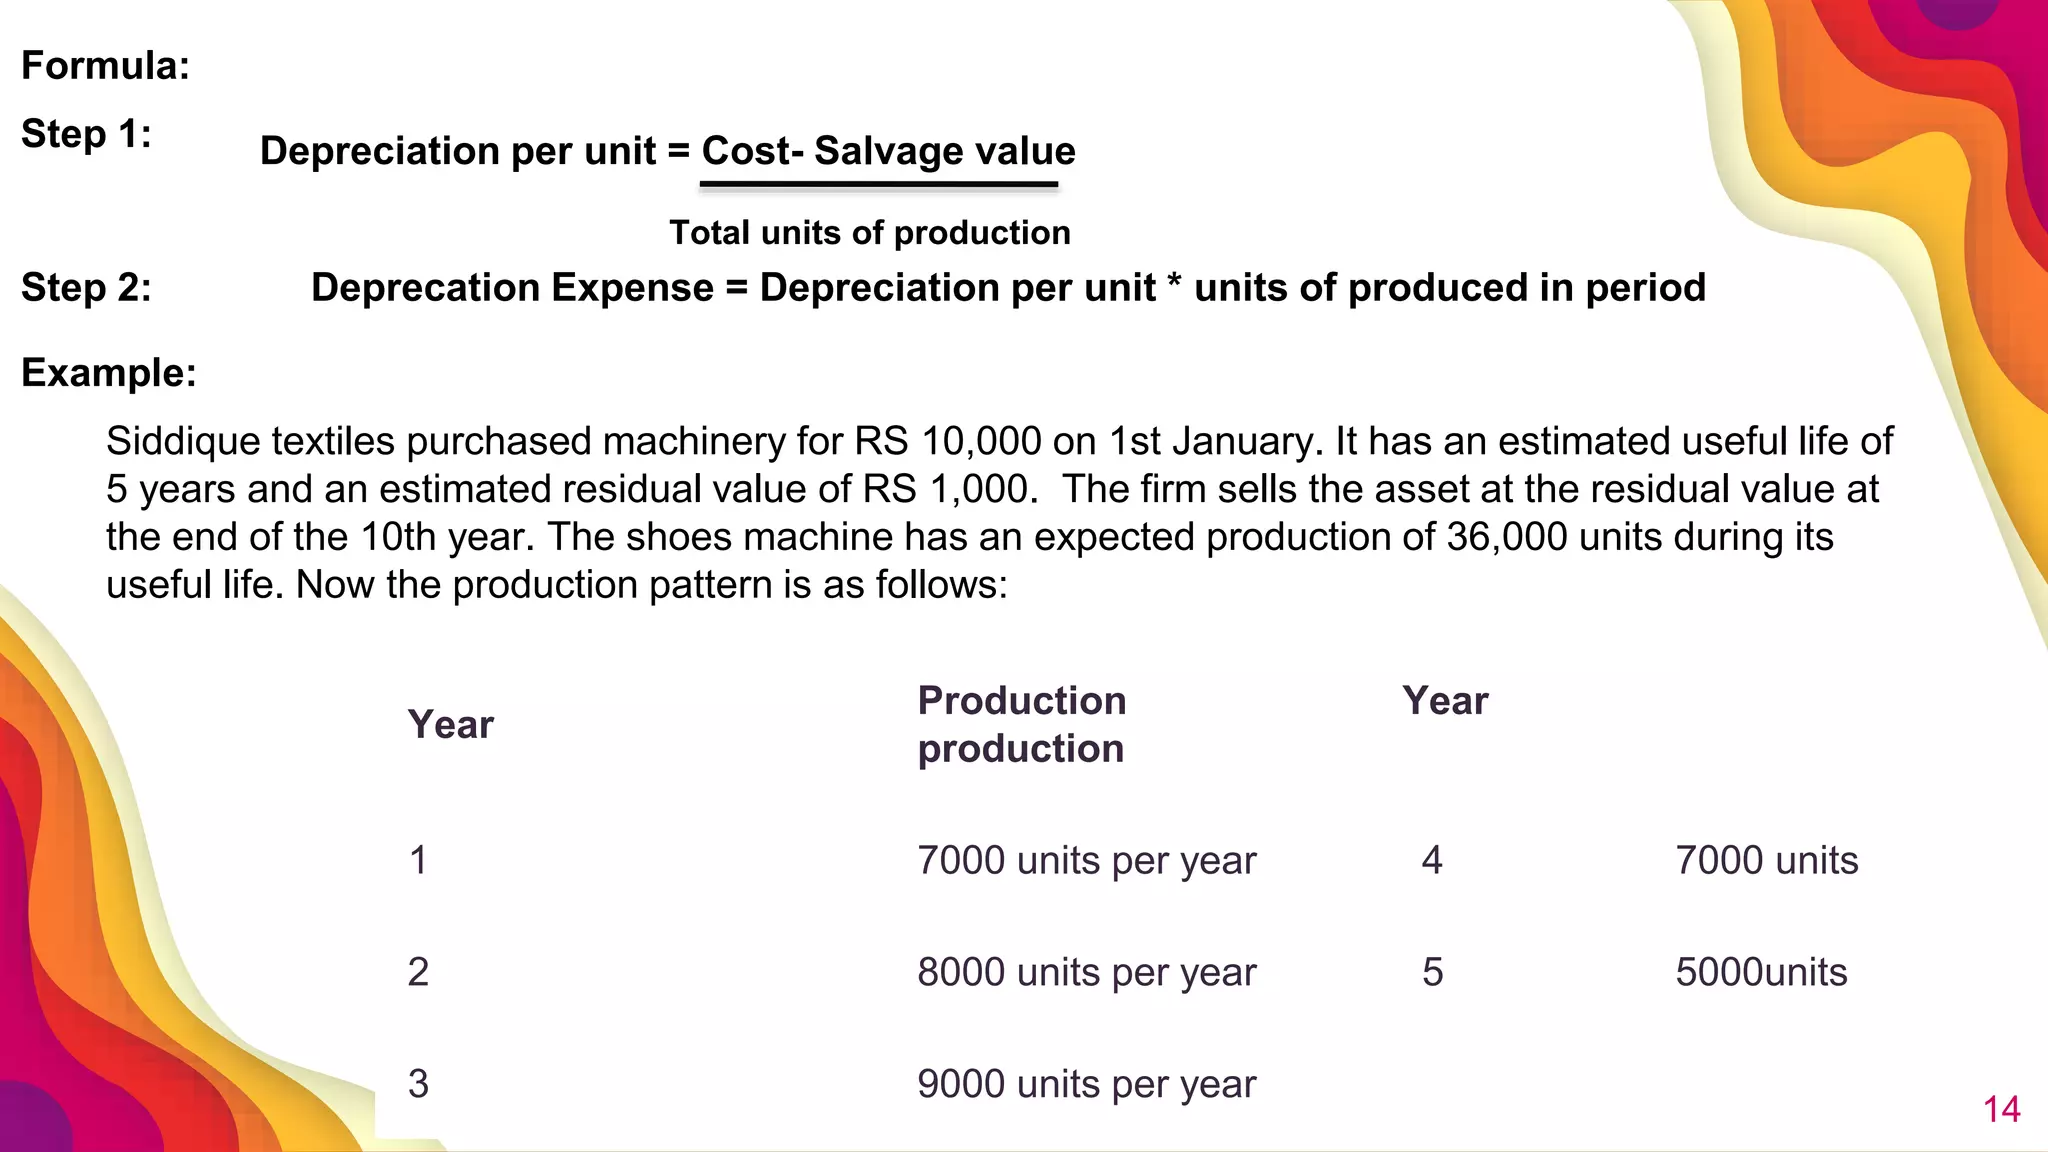Screen dimensions: 2048x1152
Task: Click the year '4' table cell
Action: tap(1432, 861)
